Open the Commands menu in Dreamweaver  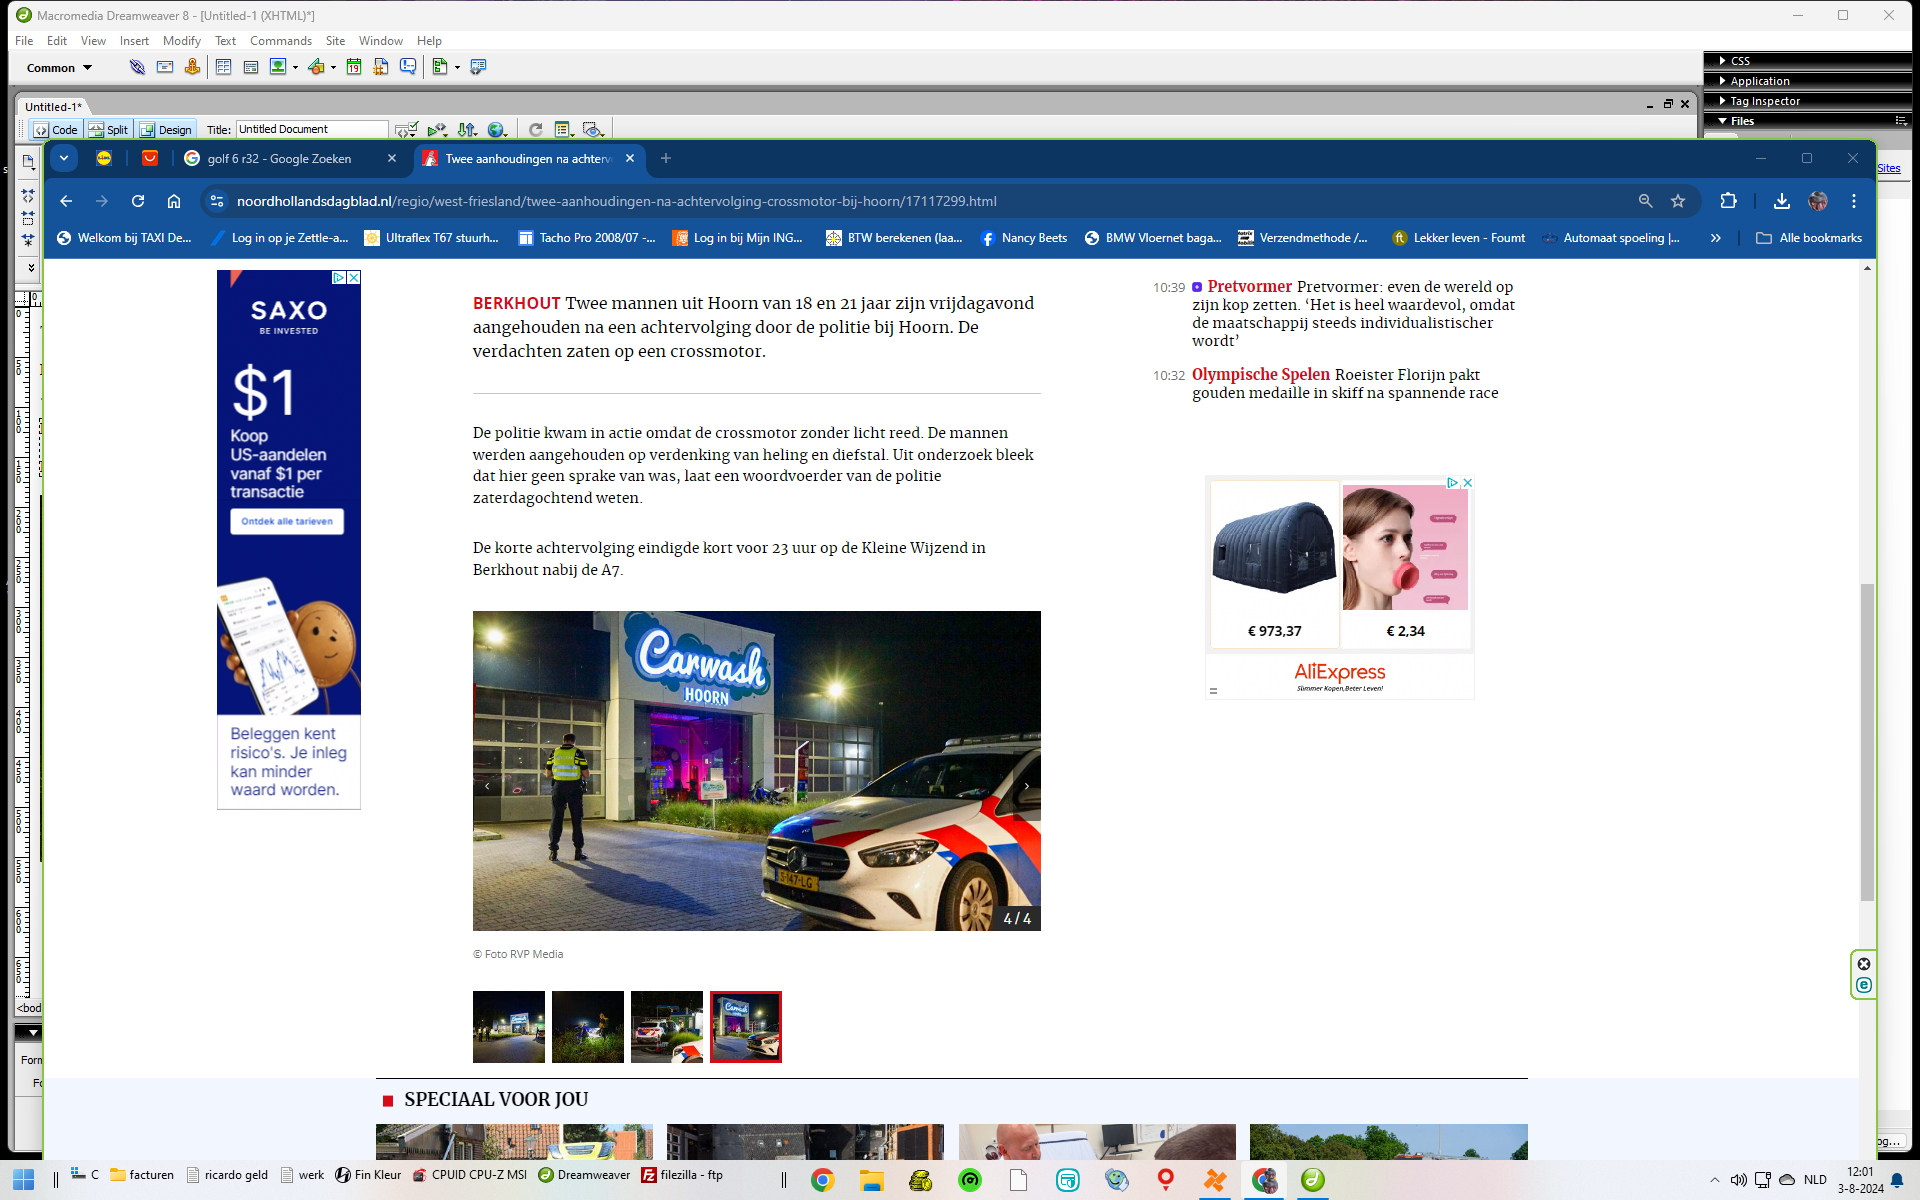(281, 41)
